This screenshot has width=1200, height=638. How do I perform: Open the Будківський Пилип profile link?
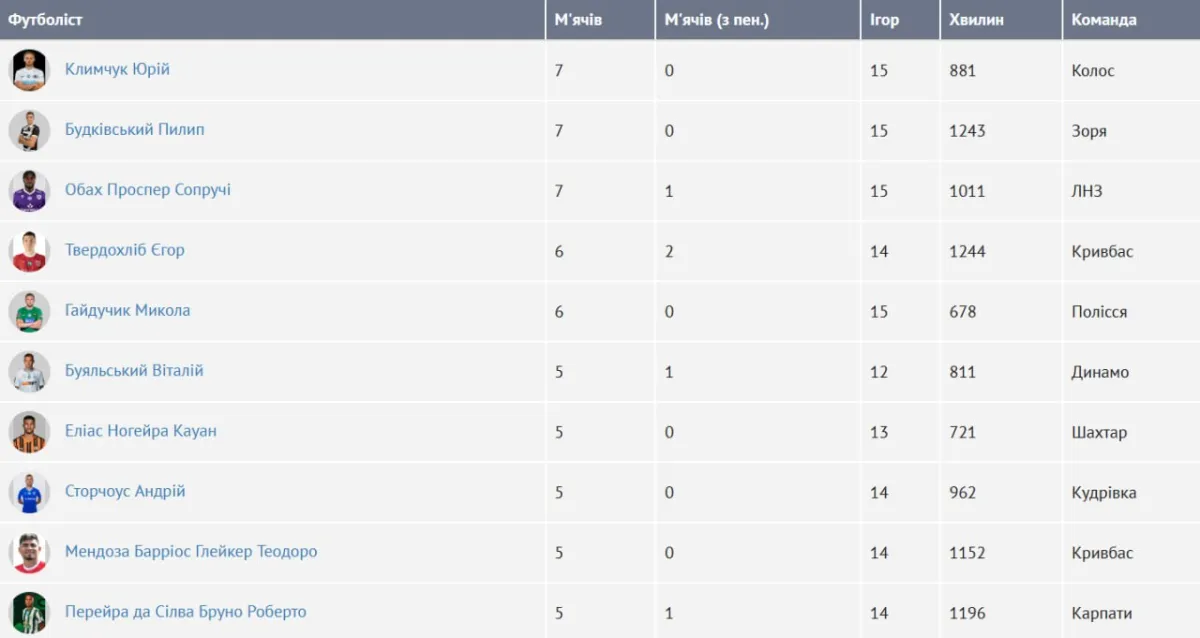click(x=134, y=130)
